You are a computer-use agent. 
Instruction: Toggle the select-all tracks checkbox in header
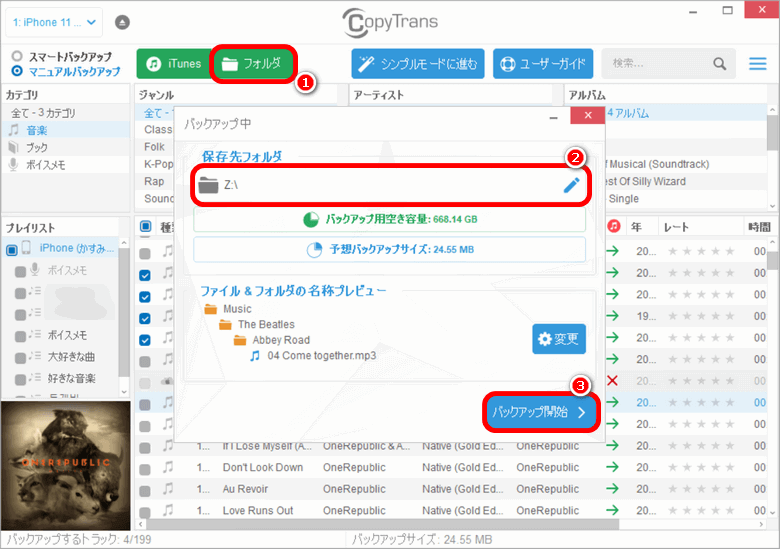[x=145, y=227]
